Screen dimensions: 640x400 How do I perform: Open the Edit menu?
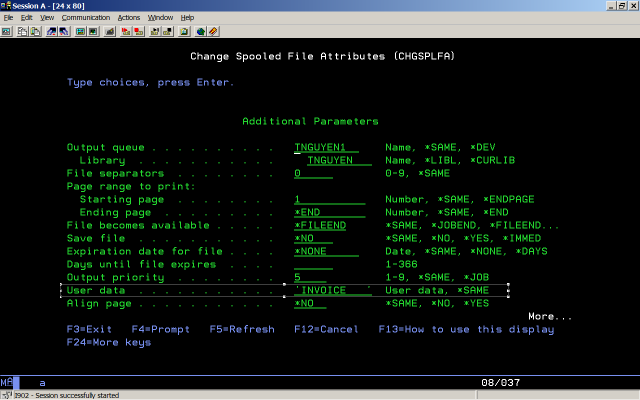26,17
